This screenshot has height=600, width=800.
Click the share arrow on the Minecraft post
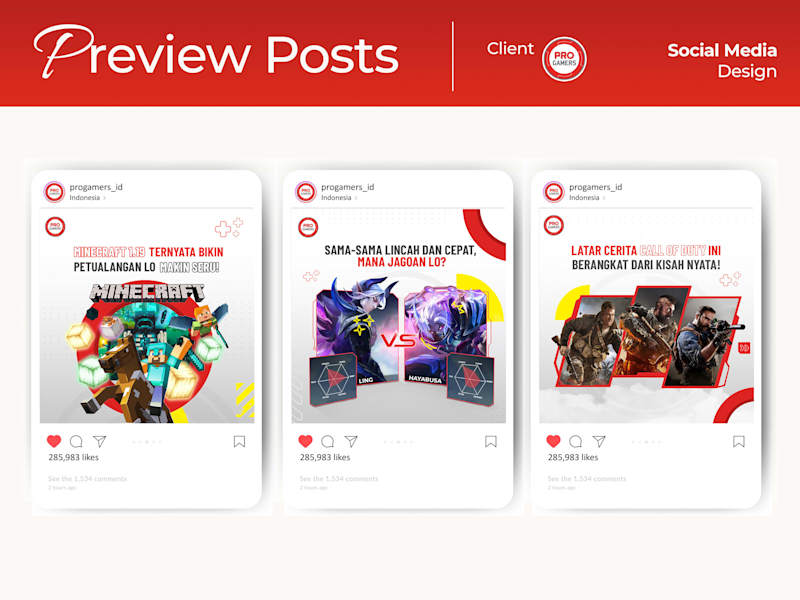99,441
